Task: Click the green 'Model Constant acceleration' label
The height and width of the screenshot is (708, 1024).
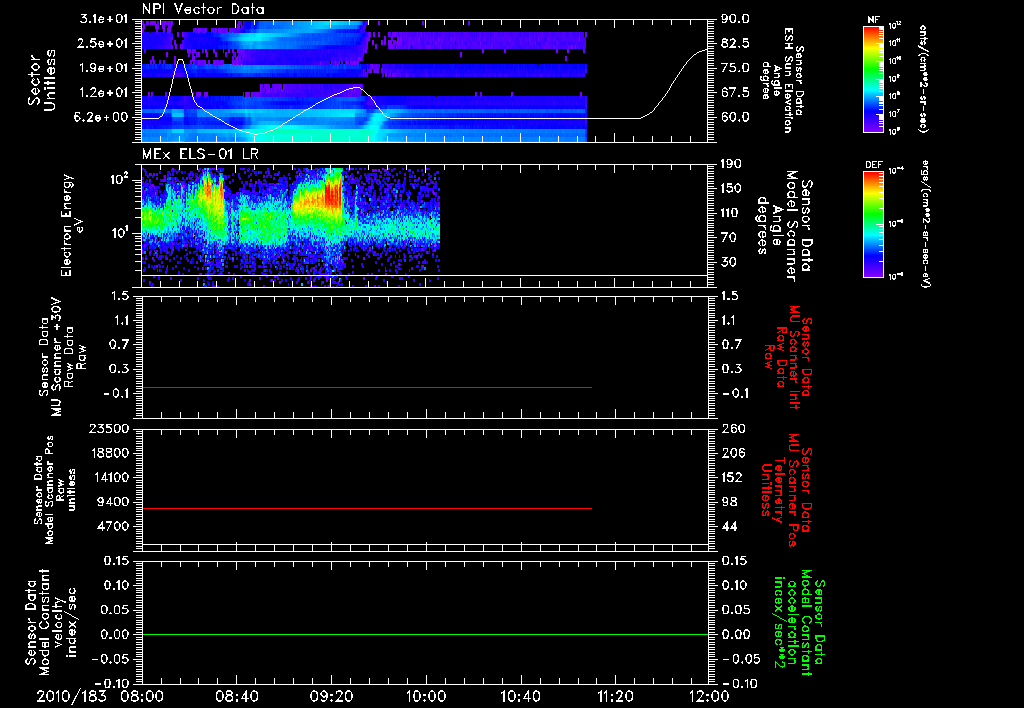Action: pyautogui.click(x=799, y=624)
